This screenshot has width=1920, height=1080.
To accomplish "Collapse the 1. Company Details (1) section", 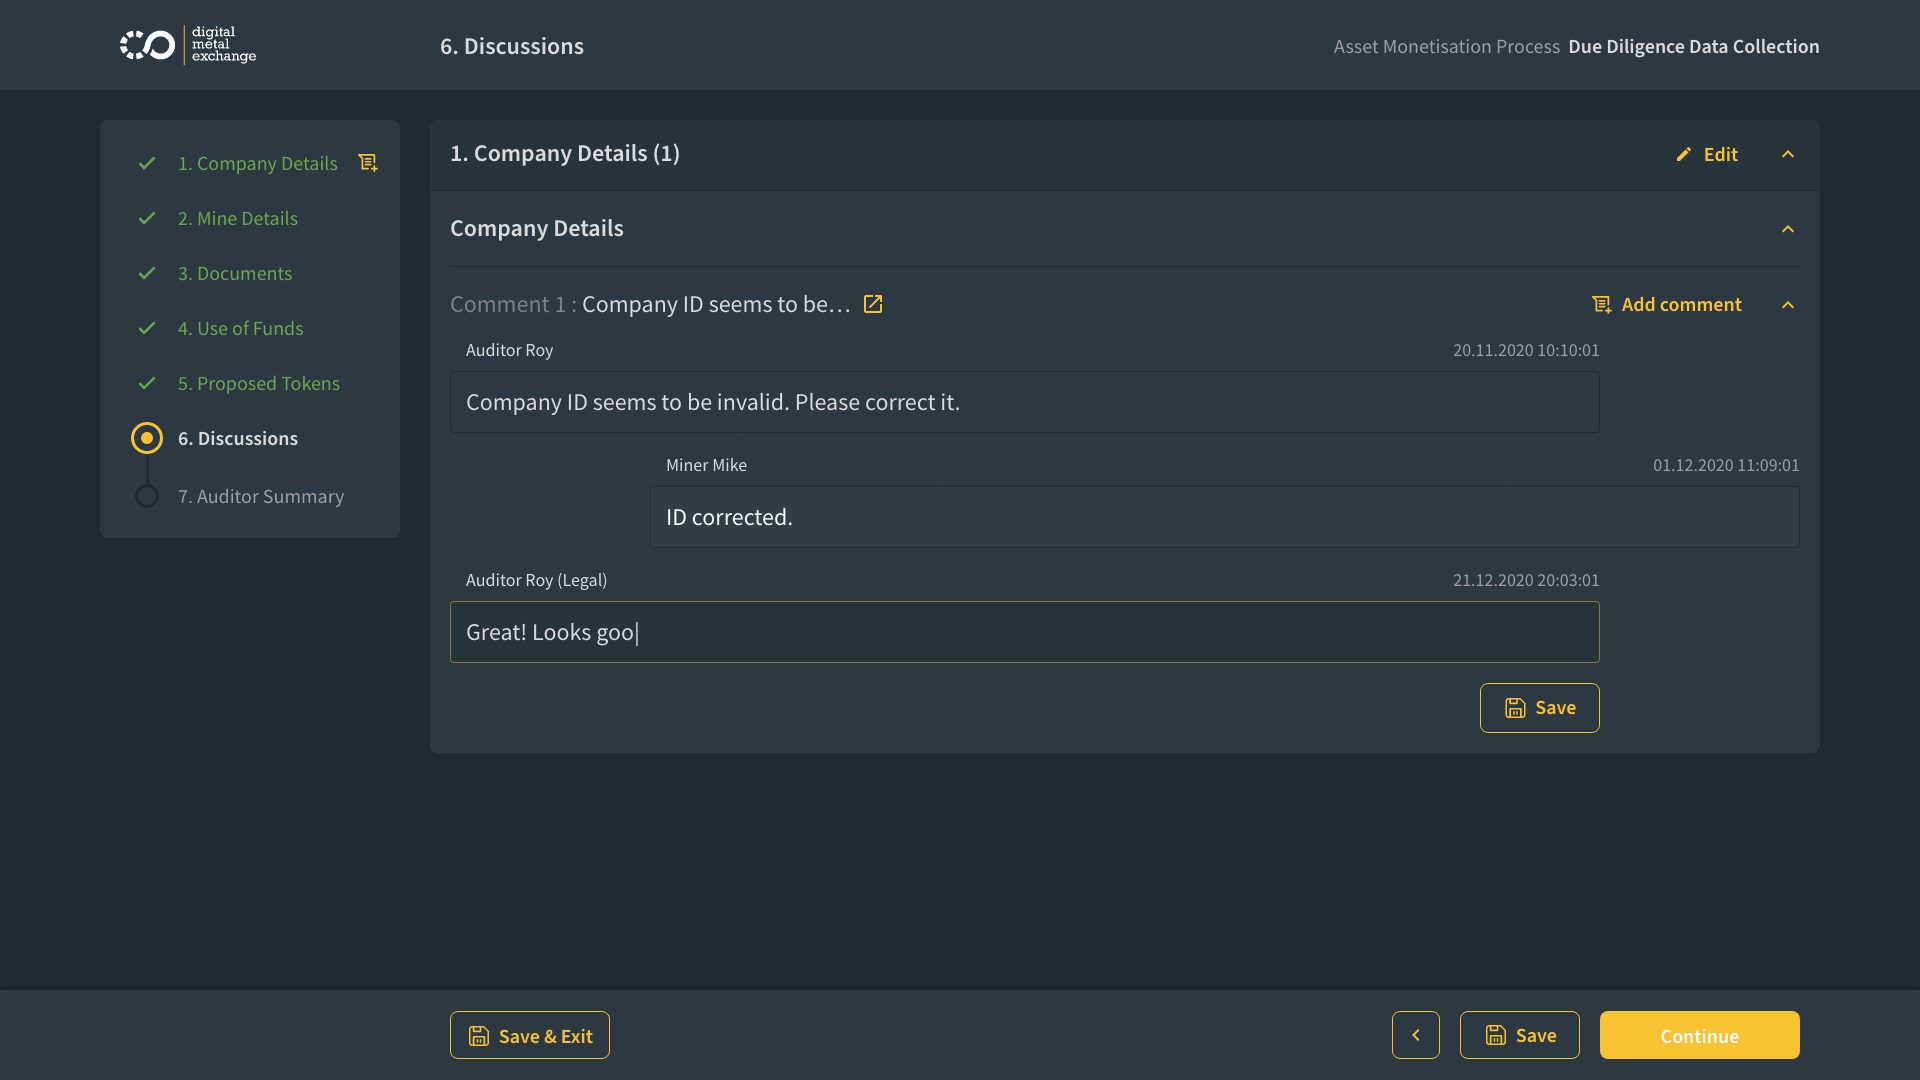I will [x=1788, y=154].
